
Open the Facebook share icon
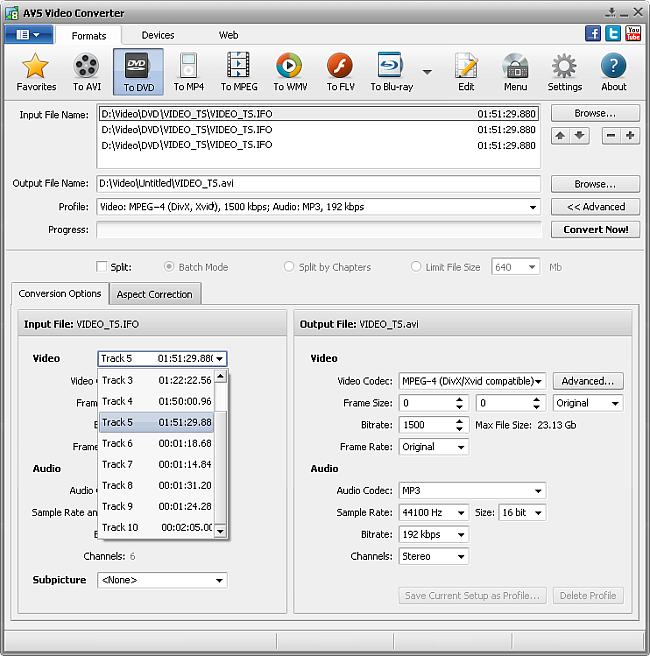point(593,33)
